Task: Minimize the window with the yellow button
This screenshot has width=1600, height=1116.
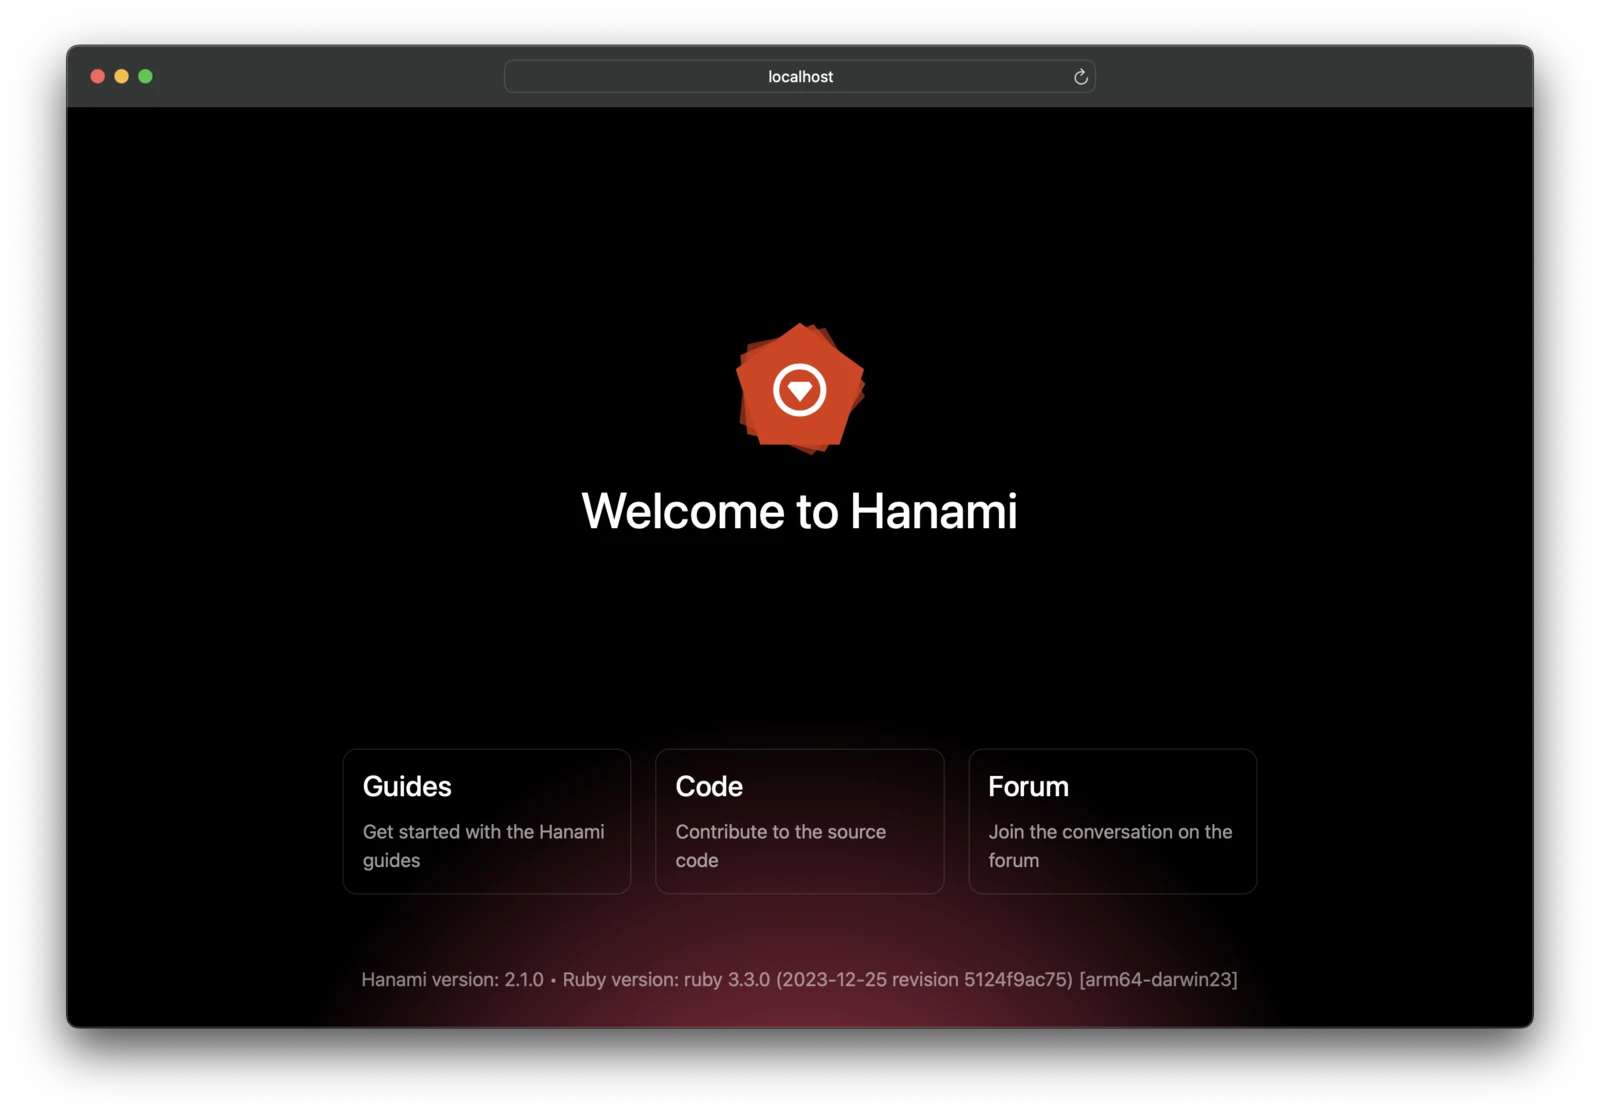Action: click(121, 76)
